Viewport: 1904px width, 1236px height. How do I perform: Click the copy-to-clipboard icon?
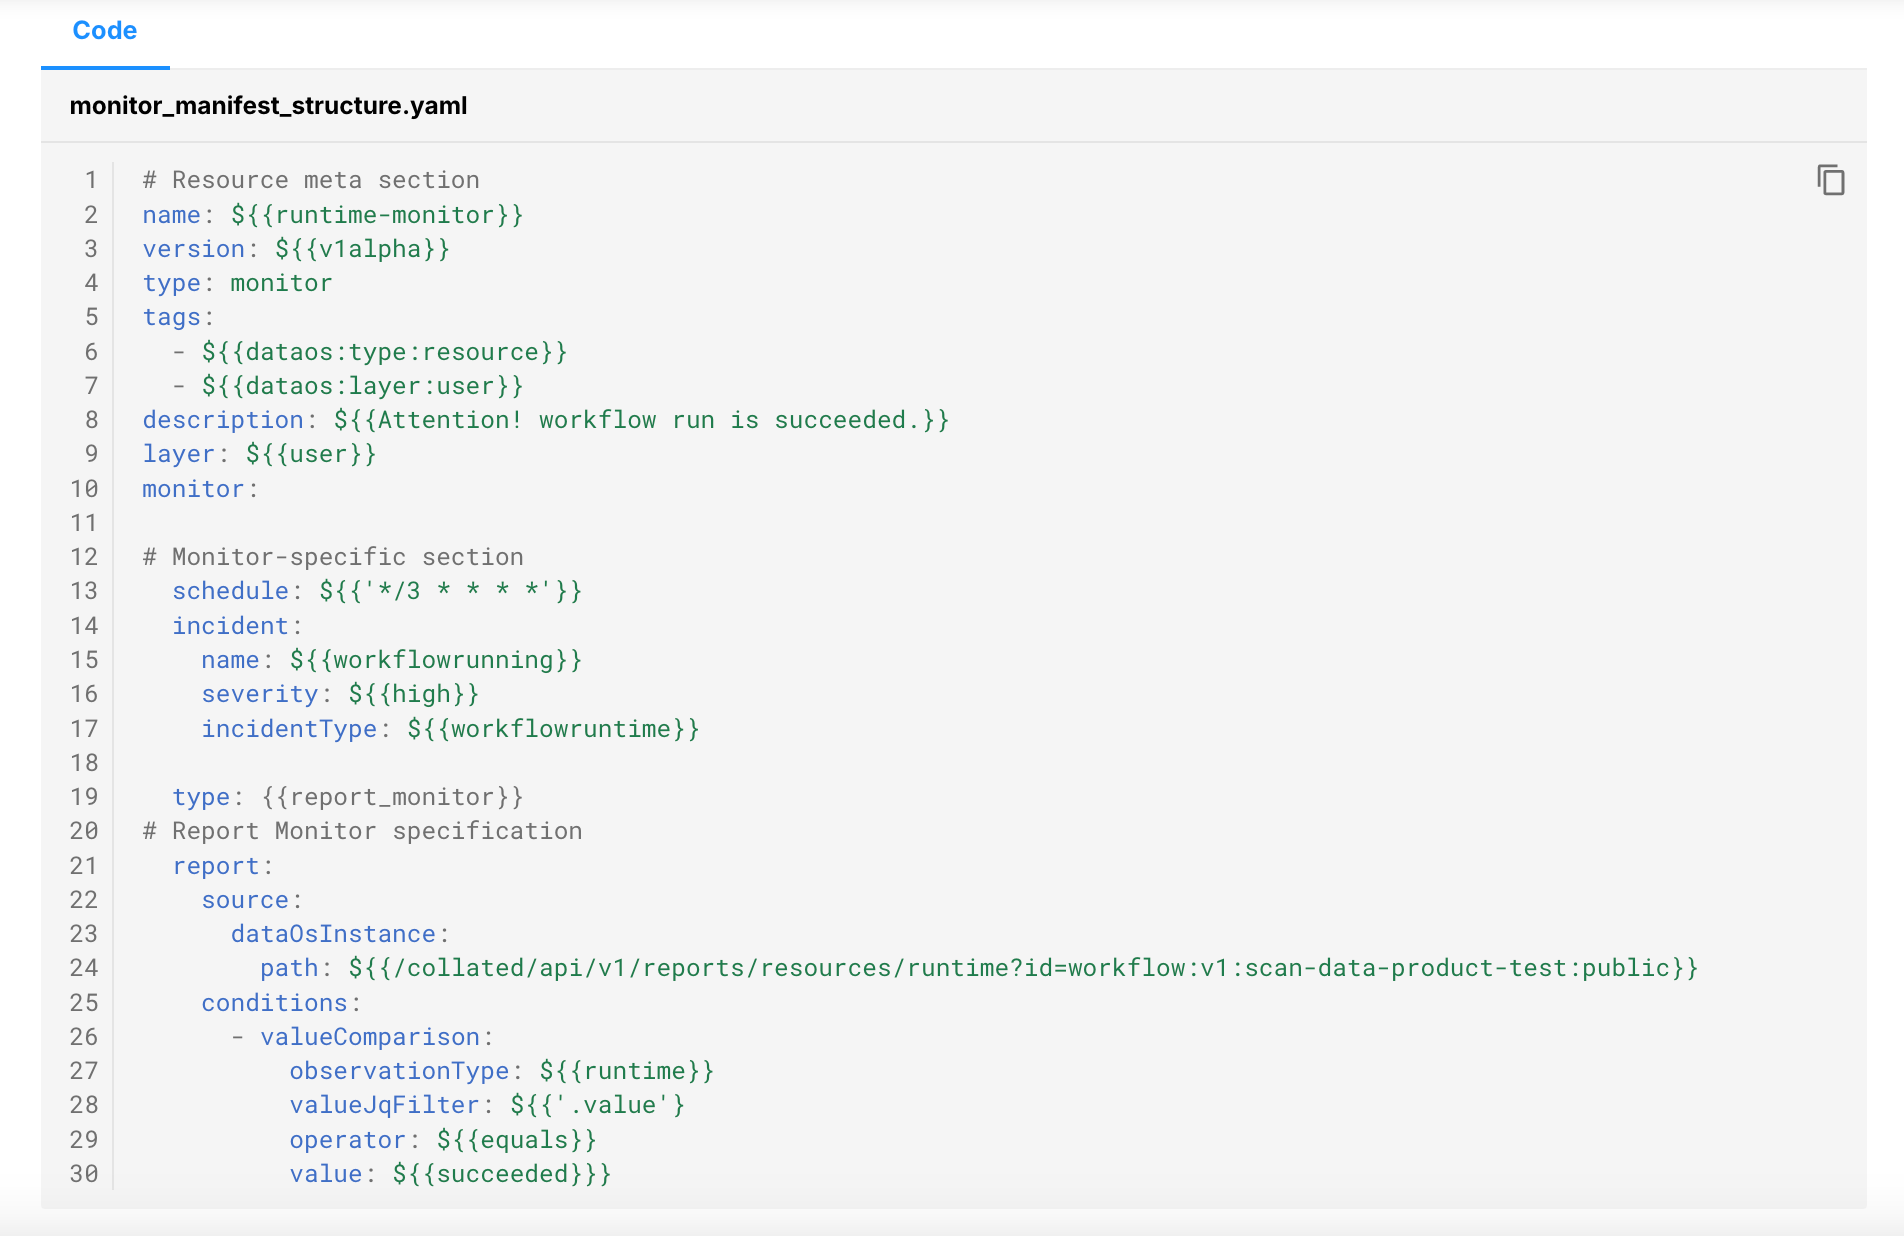click(x=1831, y=180)
